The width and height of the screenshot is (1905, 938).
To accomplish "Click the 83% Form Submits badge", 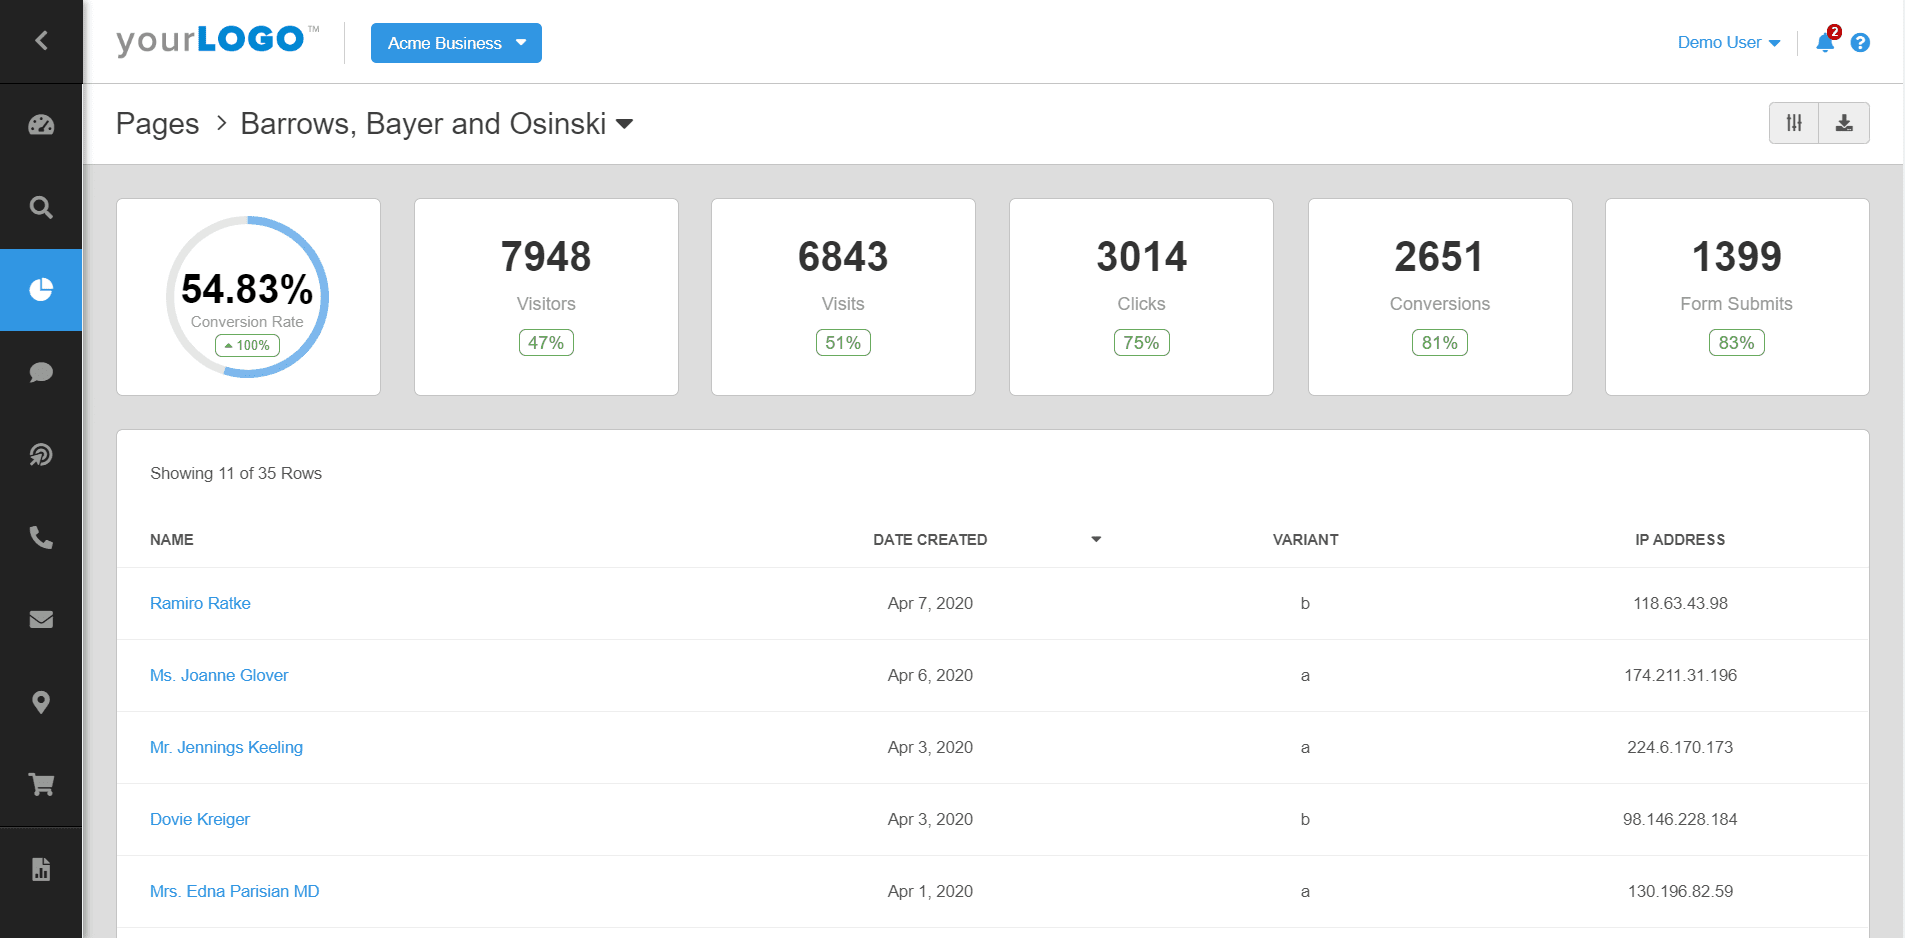I will [1737, 343].
